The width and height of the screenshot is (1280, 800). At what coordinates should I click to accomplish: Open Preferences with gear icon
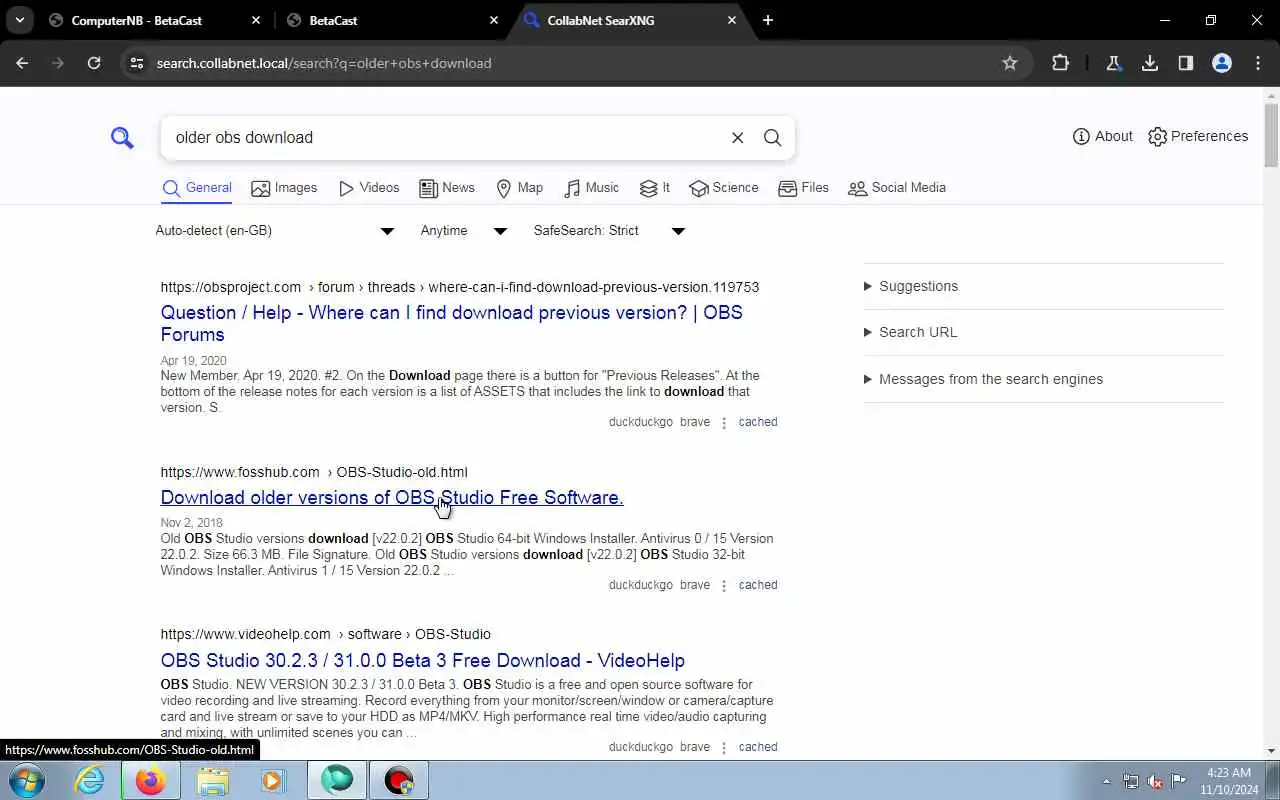tap(1198, 136)
